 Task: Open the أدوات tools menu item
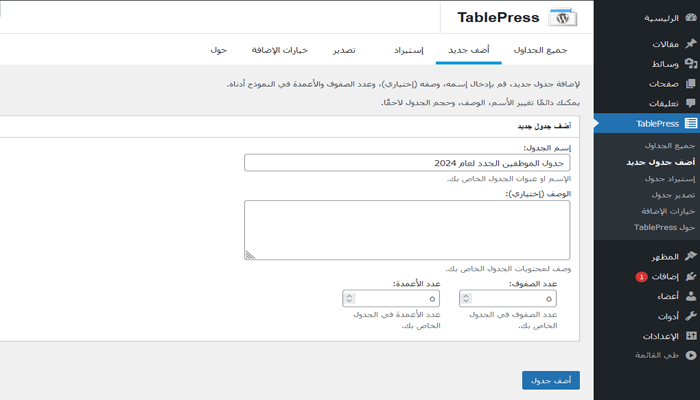coord(647,316)
